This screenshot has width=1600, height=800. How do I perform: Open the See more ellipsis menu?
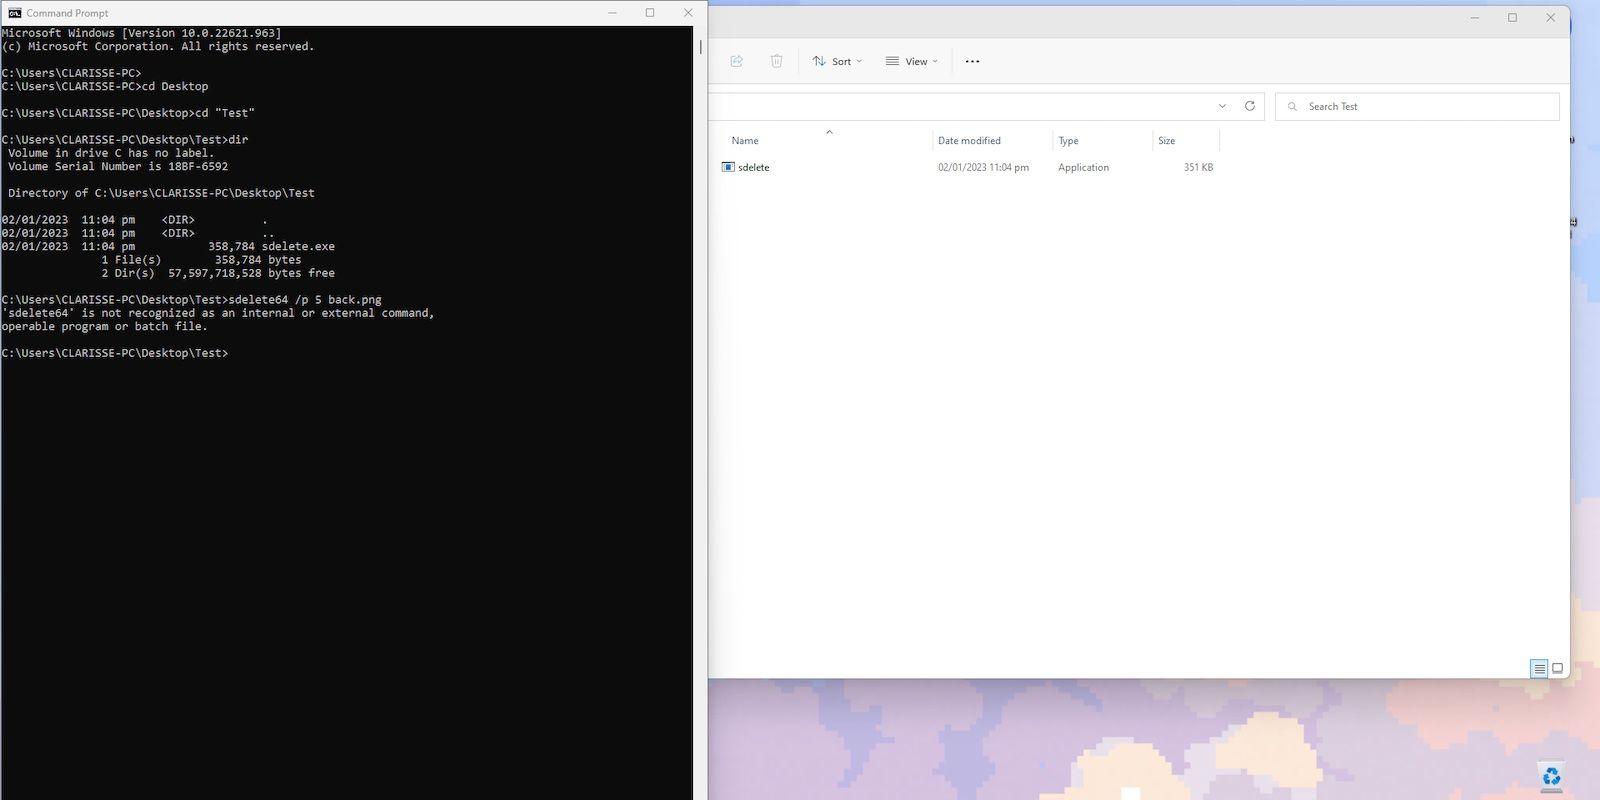972,61
